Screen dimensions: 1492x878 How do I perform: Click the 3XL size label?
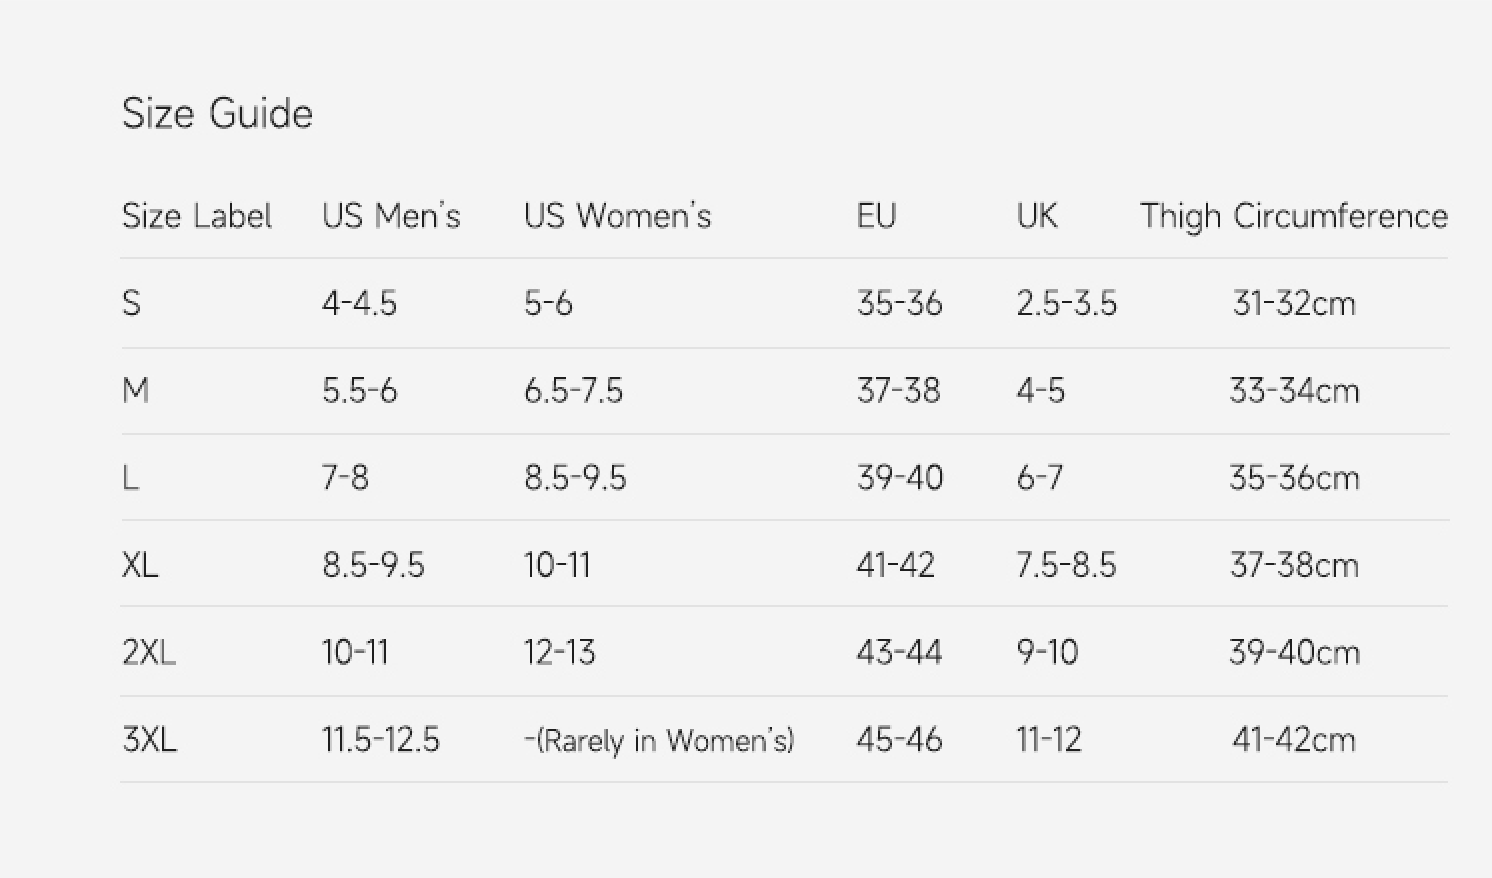click(149, 740)
